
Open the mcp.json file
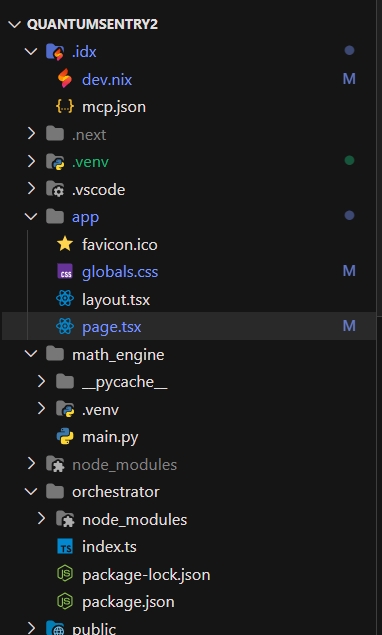pyautogui.click(x=114, y=107)
